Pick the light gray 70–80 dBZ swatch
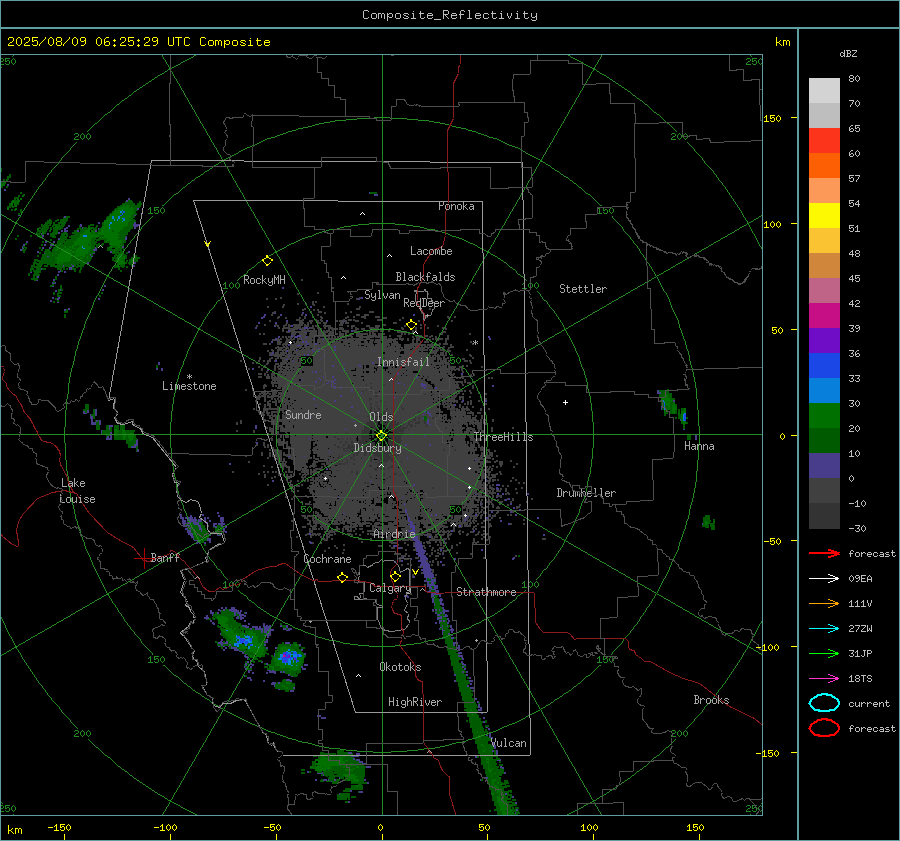Screen dimensions: 900x841 [x=824, y=91]
